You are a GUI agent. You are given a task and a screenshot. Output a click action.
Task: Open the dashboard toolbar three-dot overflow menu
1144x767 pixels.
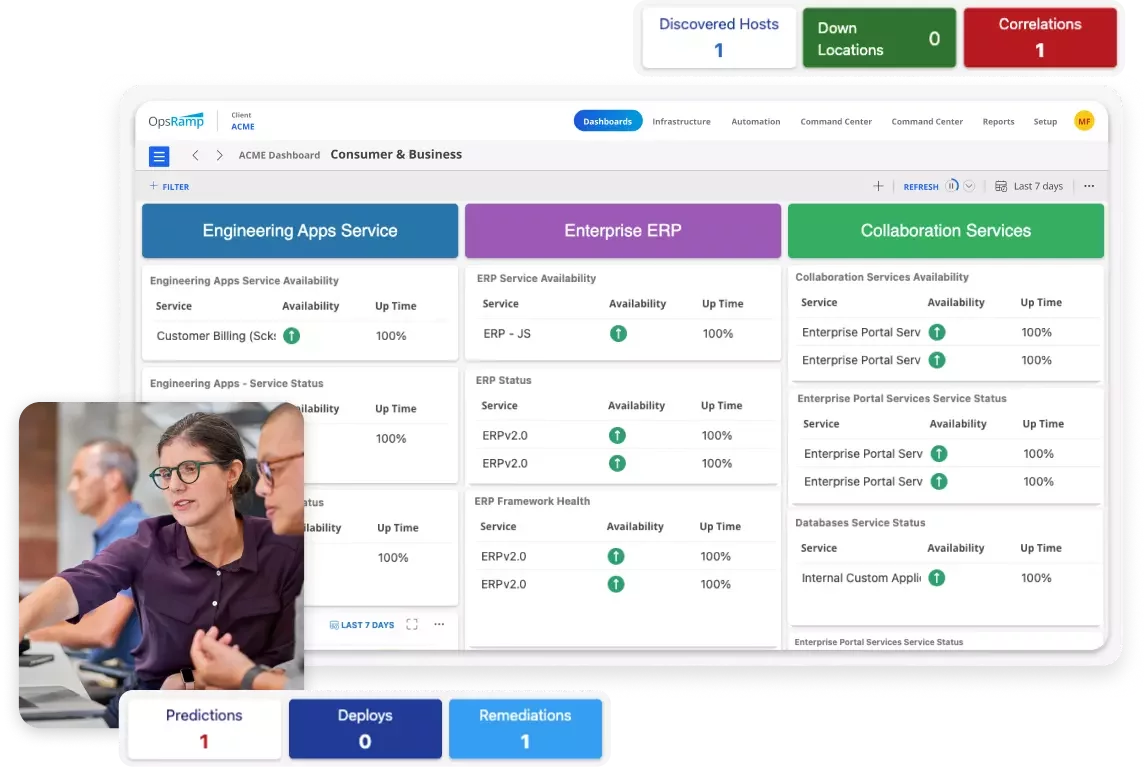pyautogui.click(x=1089, y=186)
